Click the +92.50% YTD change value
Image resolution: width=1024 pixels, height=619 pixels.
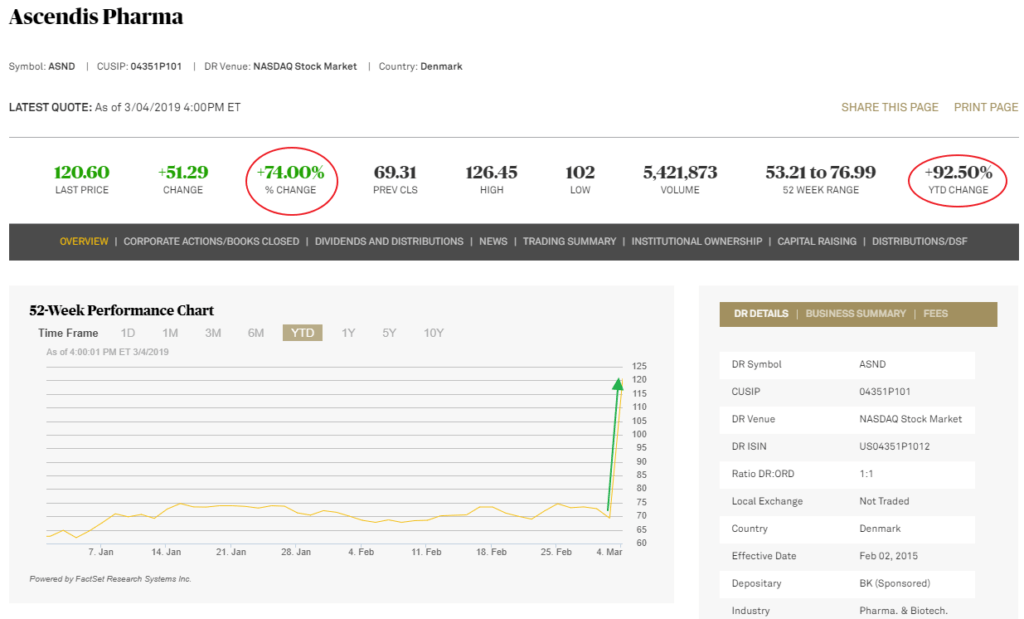[958, 172]
